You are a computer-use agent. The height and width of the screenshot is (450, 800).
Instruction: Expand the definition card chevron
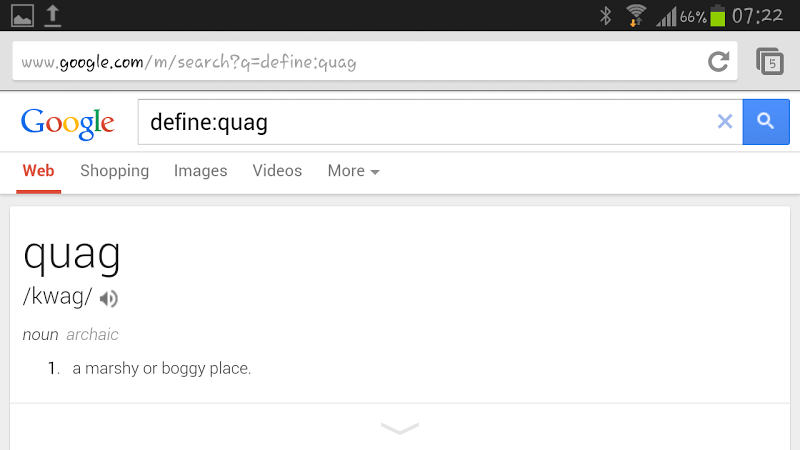[400, 428]
